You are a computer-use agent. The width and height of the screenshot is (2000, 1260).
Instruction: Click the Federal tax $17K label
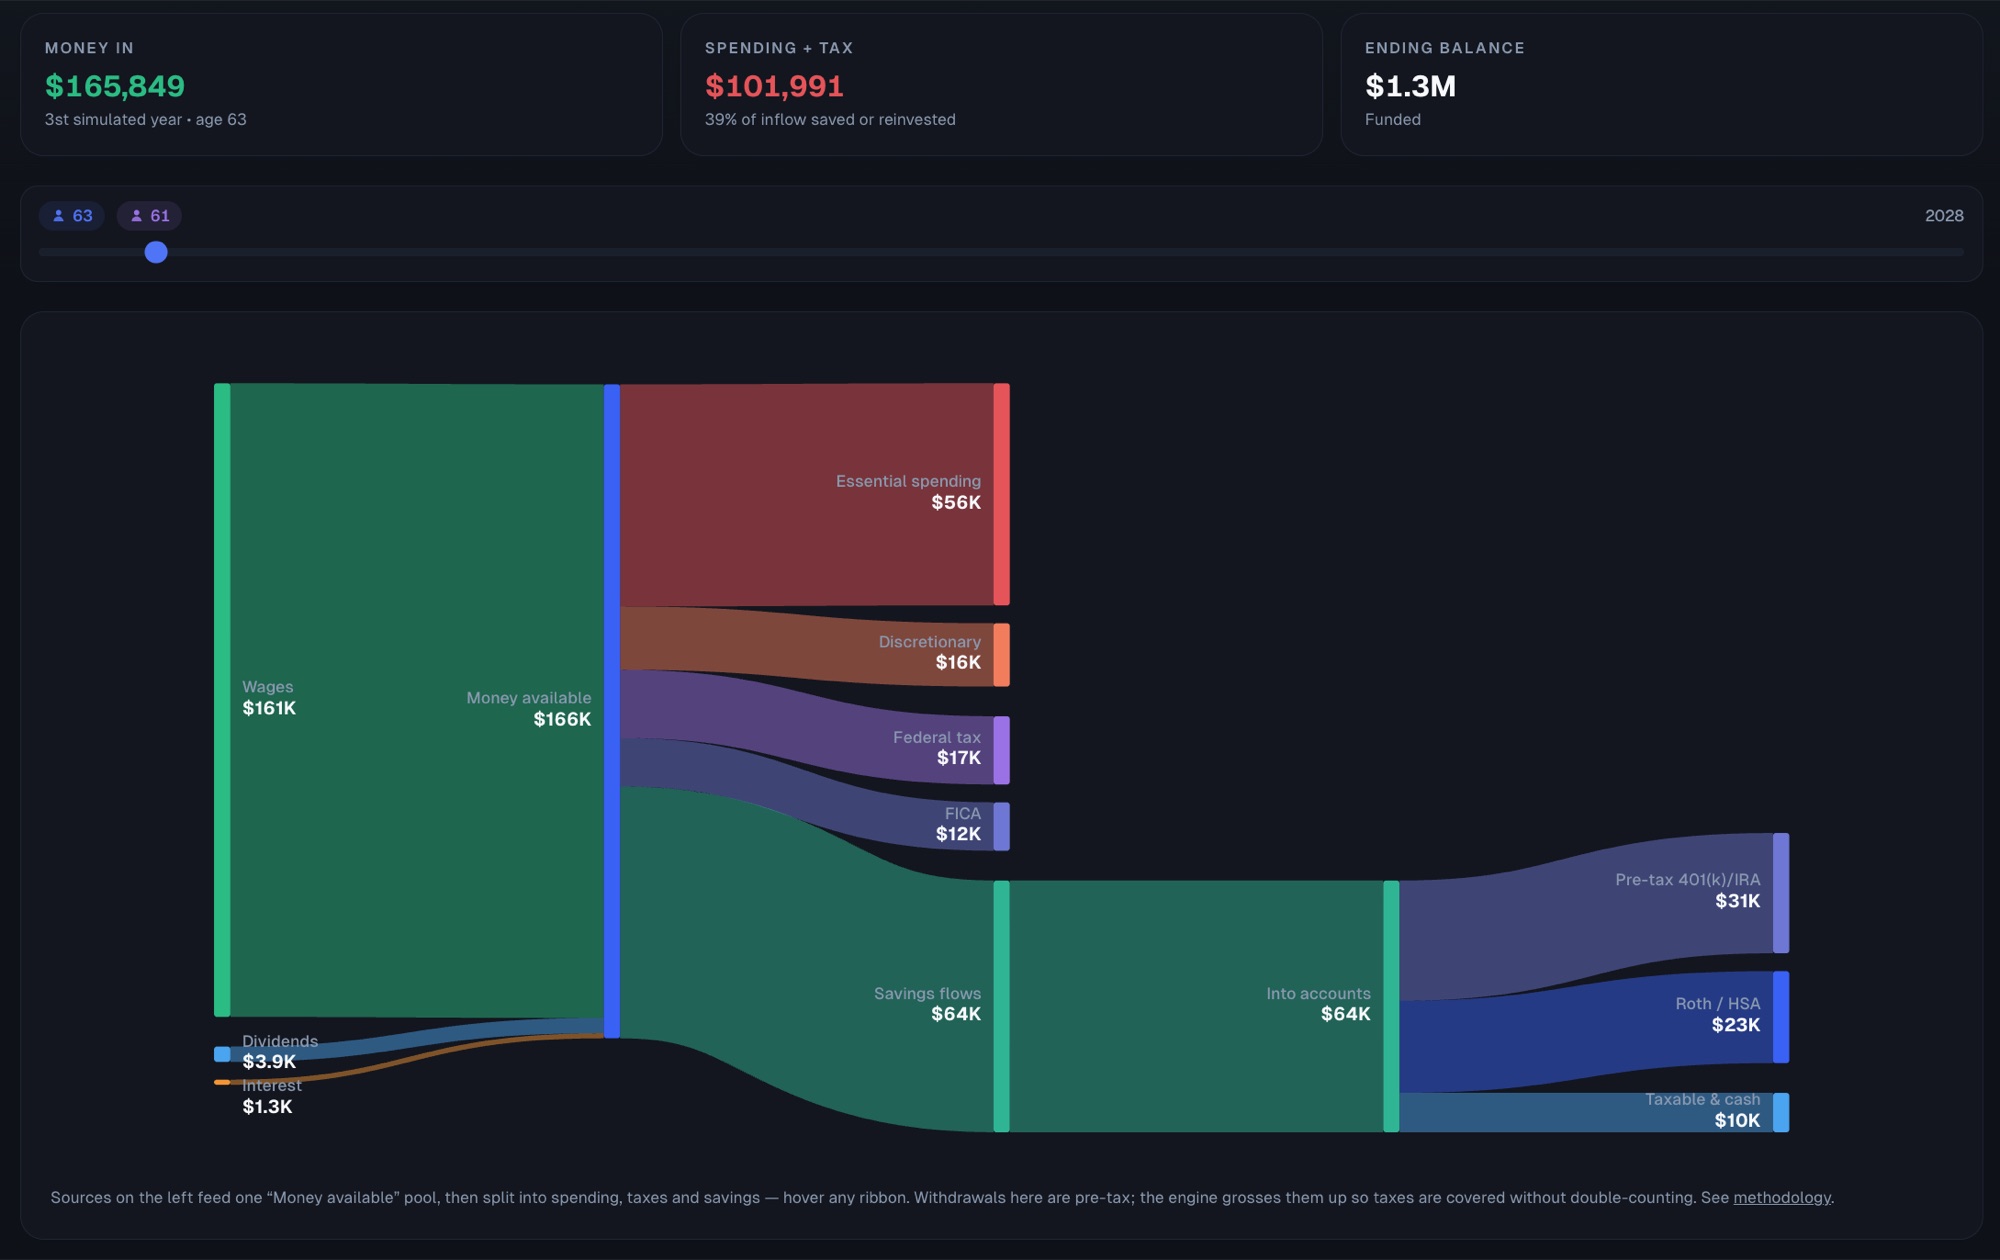click(937, 748)
